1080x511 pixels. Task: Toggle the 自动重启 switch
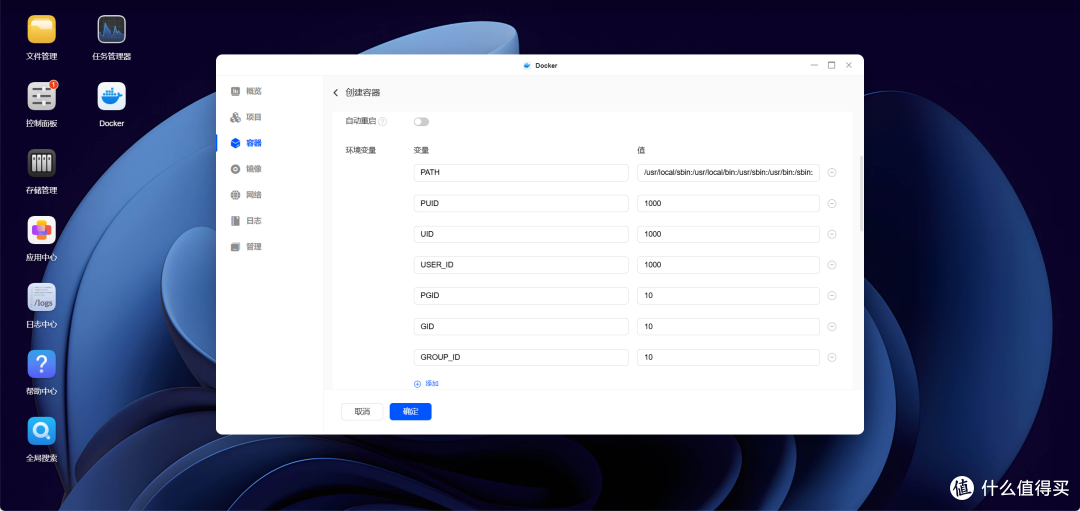(x=421, y=122)
